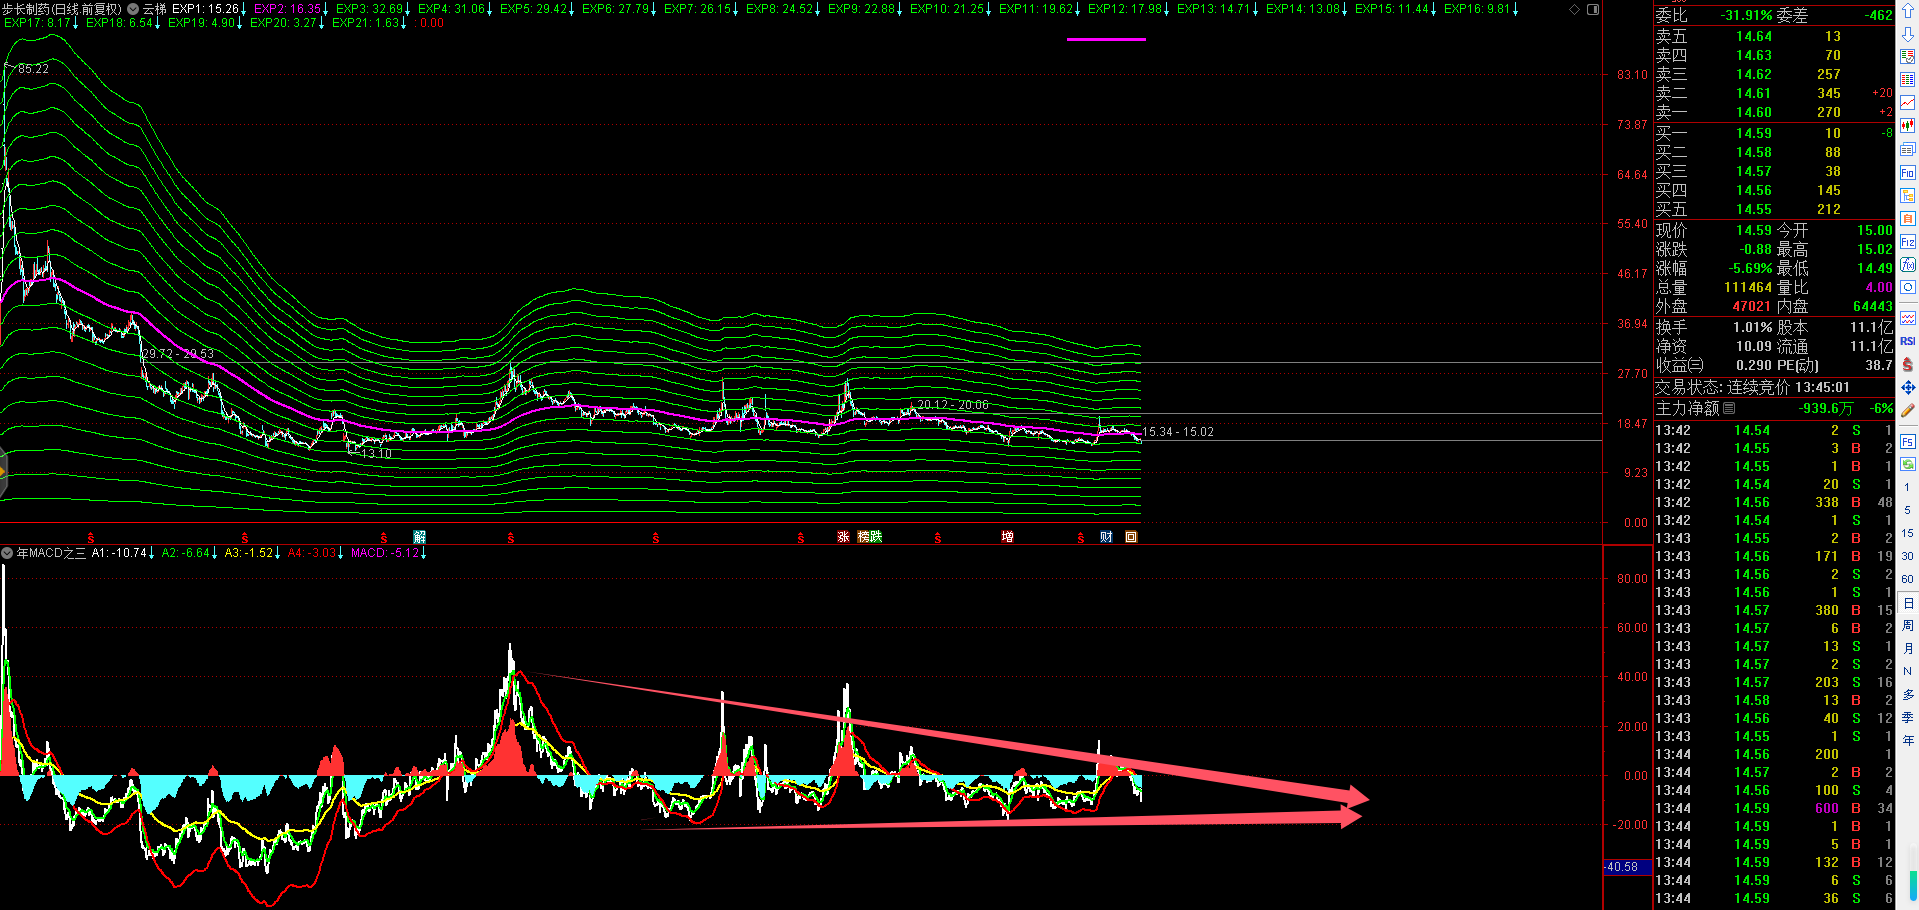The height and width of the screenshot is (910, 1919).
Task: Click the 338-lot trade row at 13:42
Action: (x=1774, y=502)
